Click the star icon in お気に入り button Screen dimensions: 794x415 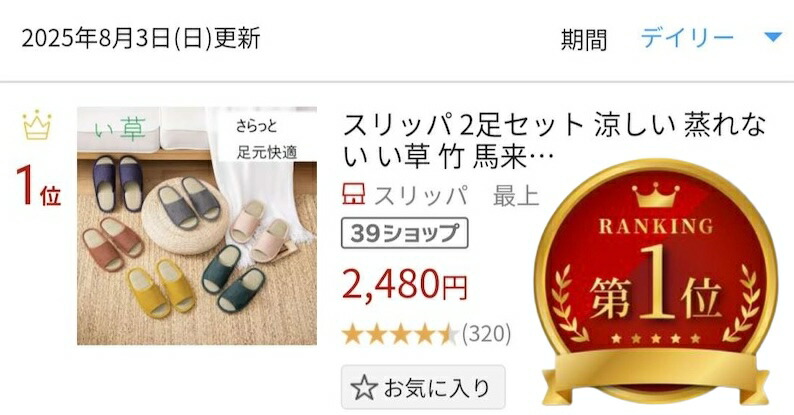(364, 388)
